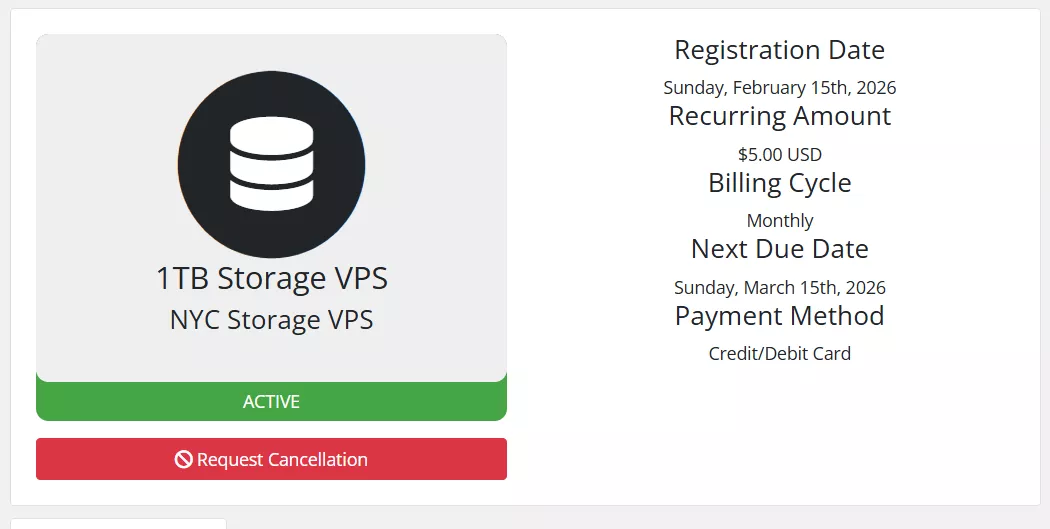Select the Credit/Debit Card payment value
This screenshot has width=1050, height=529.
point(779,353)
